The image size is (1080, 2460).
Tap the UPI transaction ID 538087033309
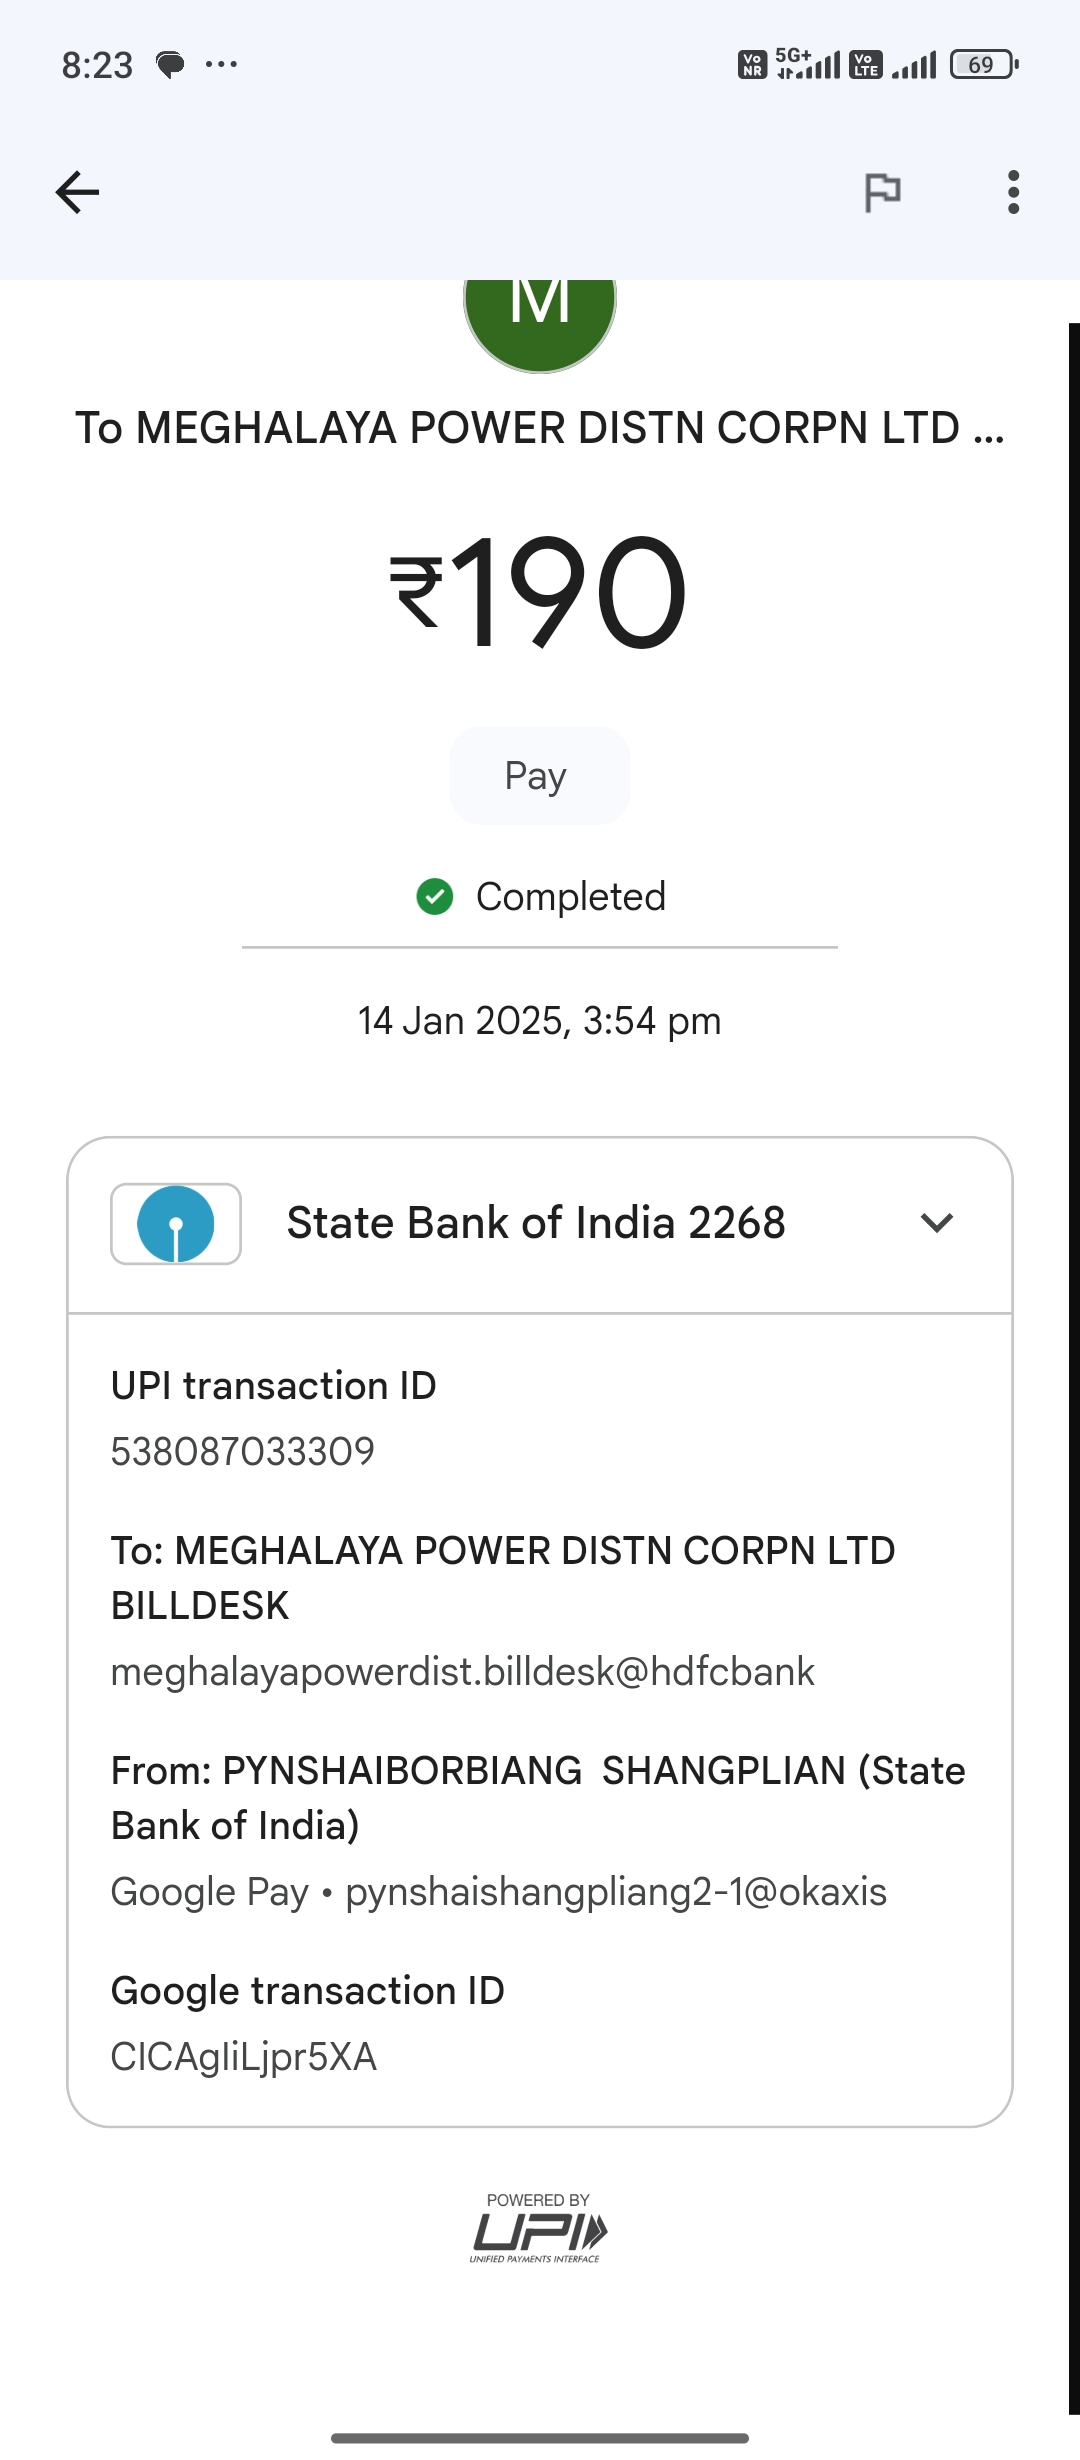[x=243, y=1452]
